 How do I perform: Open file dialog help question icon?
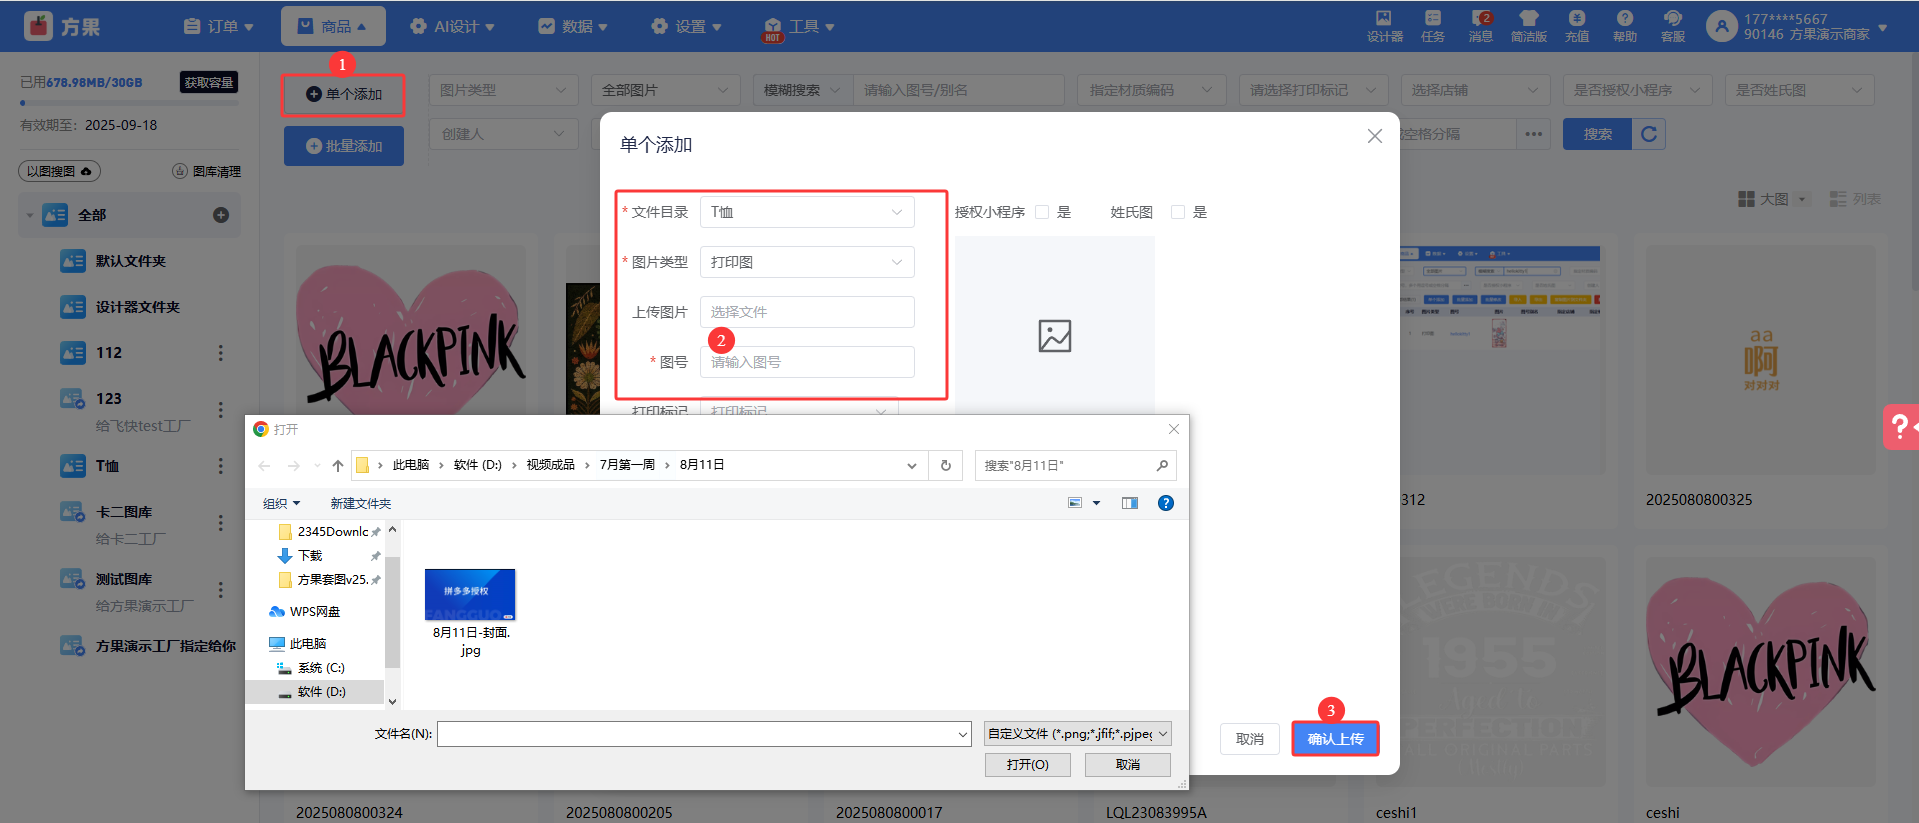[1166, 503]
